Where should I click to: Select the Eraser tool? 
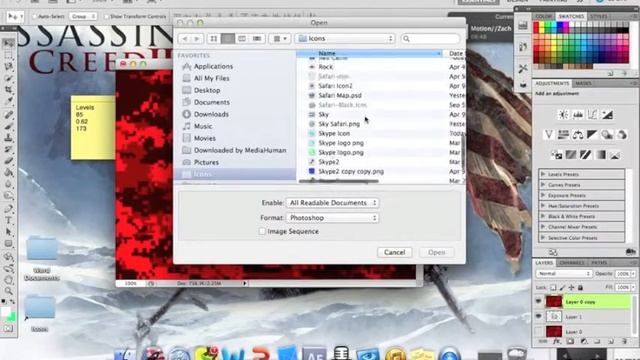click(x=8, y=161)
